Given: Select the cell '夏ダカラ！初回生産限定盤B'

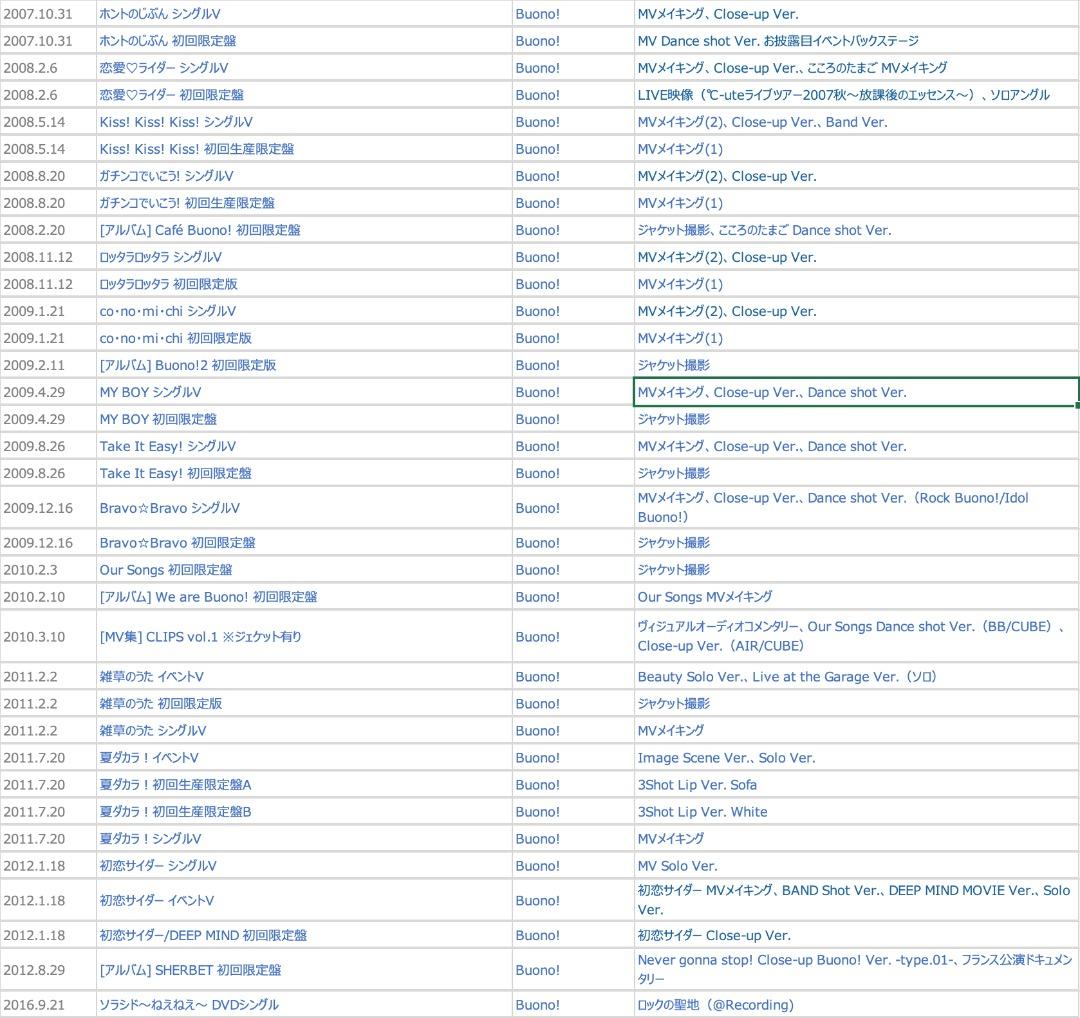Looking at the screenshot, I should coord(304,811).
